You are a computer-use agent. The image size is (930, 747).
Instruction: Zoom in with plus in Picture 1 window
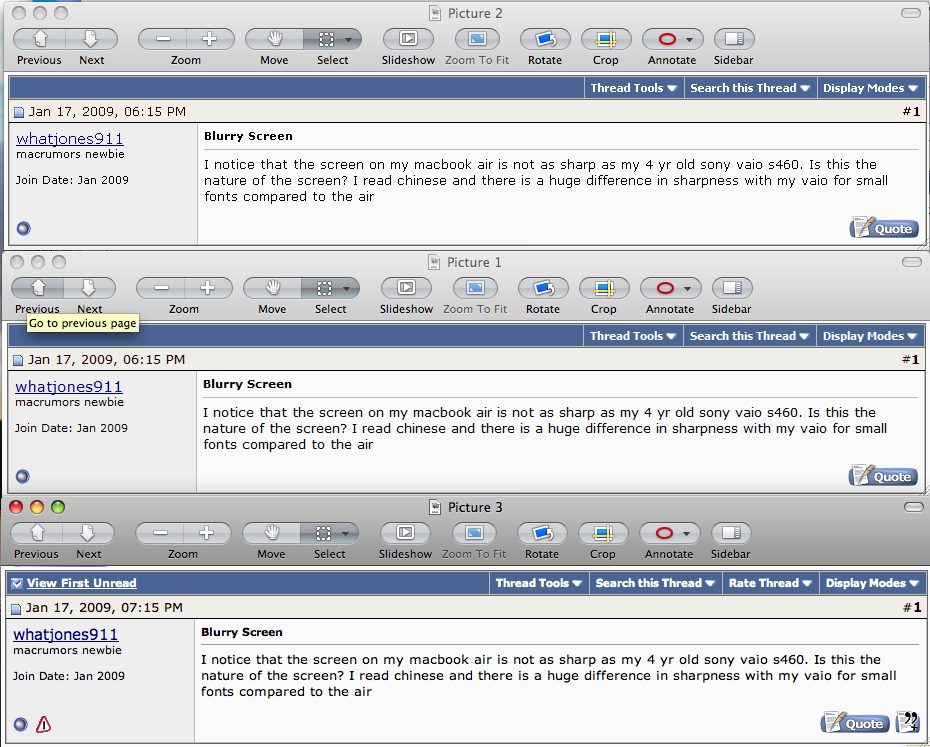(x=208, y=288)
